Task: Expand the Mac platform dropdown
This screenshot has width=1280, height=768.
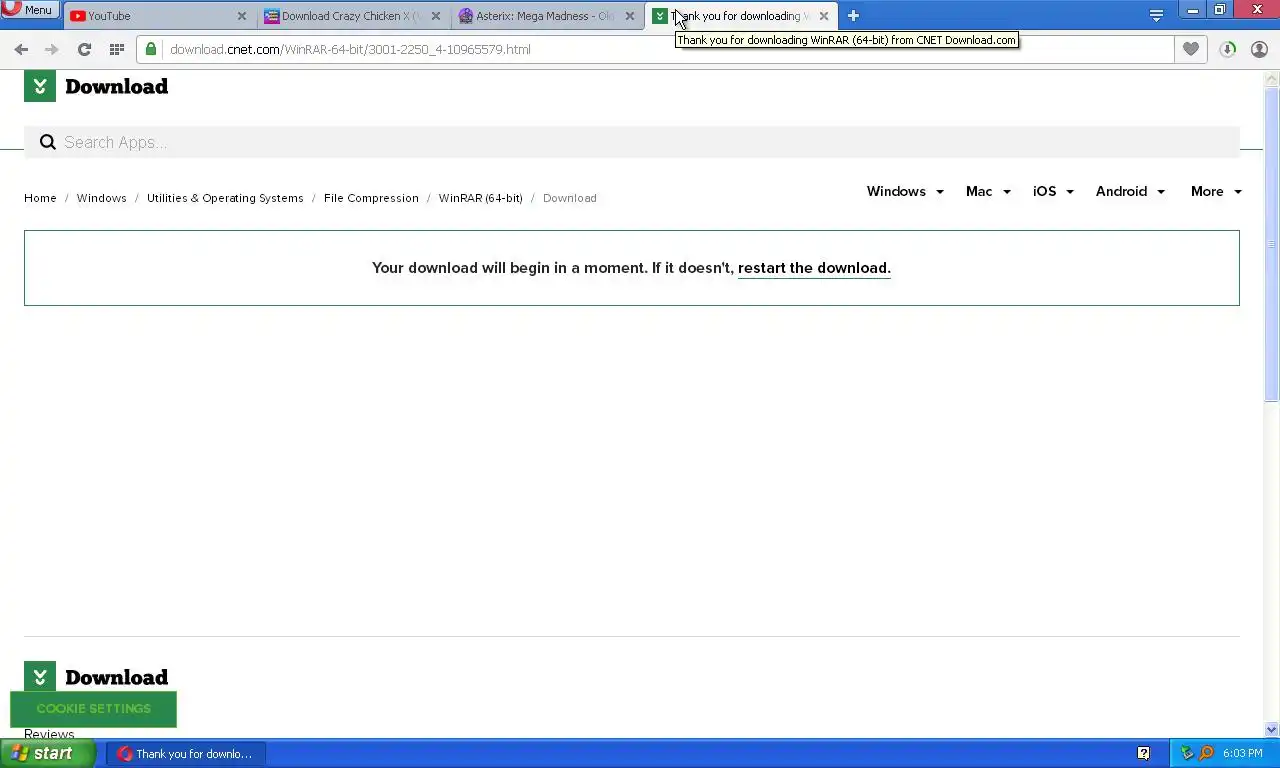Action: click(988, 191)
